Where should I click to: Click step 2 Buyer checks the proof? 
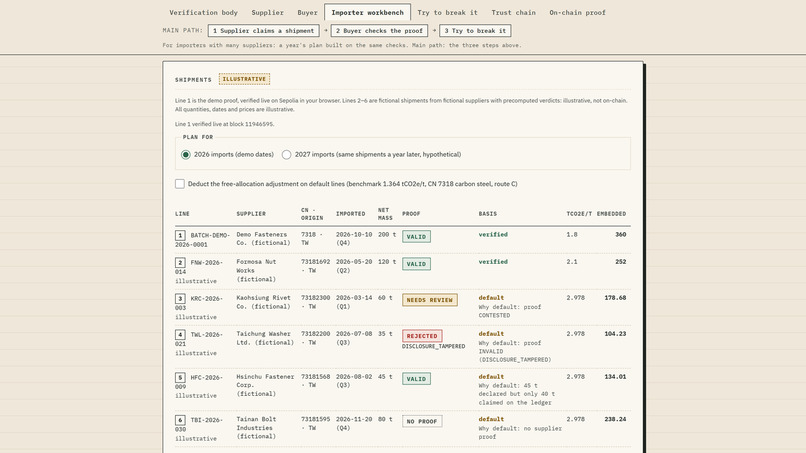pyautogui.click(x=379, y=31)
